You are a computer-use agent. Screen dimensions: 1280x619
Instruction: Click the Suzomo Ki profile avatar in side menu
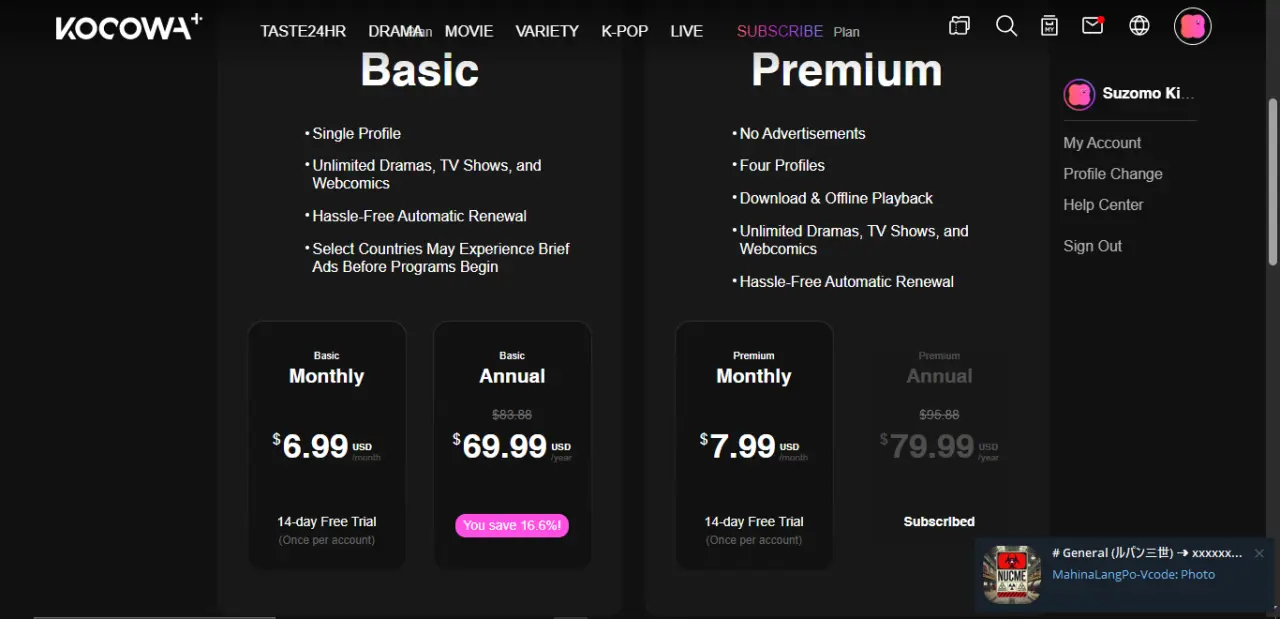pyautogui.click(x=1079, y=94)
